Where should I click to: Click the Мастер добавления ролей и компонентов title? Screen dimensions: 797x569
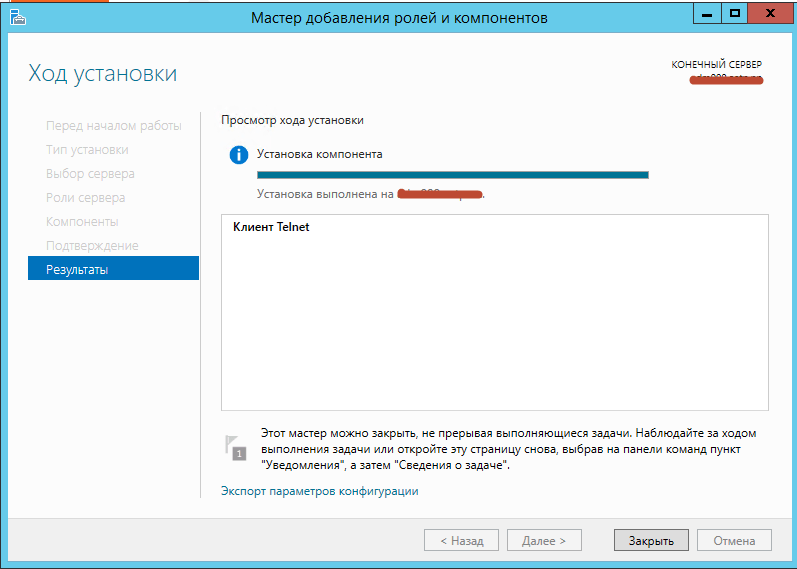point(399,18)
